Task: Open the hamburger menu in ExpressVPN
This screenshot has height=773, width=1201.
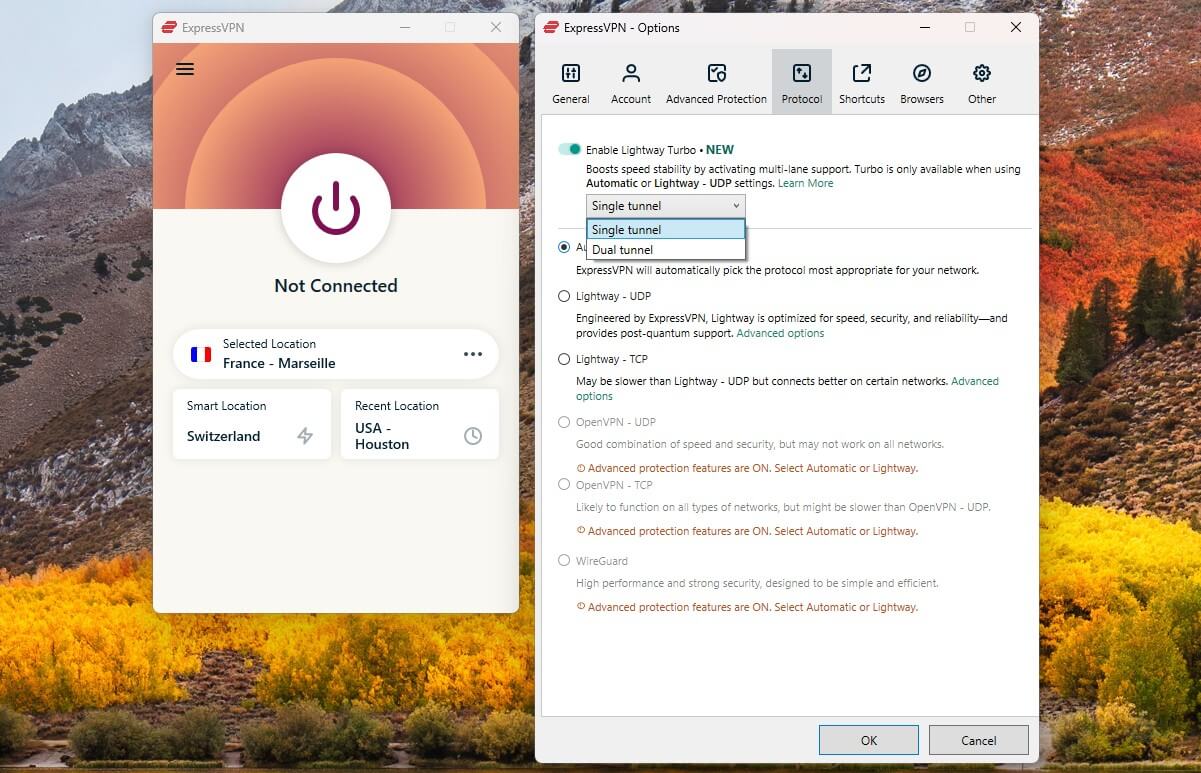Action: 185,69
